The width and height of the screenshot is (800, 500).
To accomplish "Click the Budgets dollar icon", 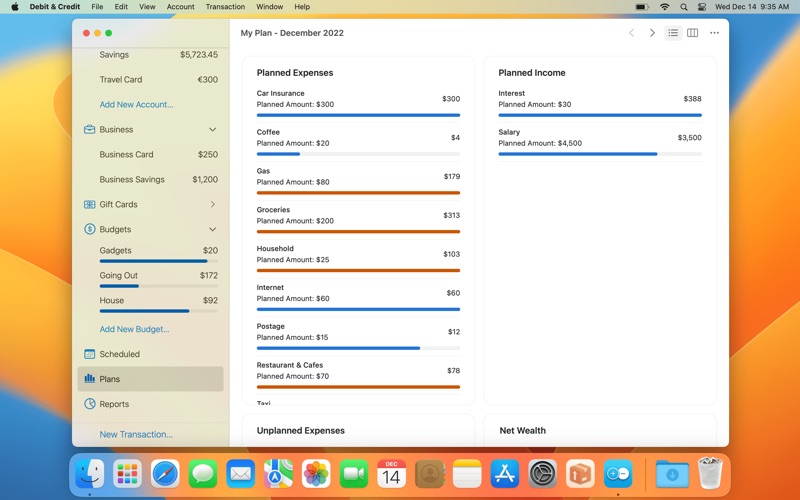I will (89, 229).
